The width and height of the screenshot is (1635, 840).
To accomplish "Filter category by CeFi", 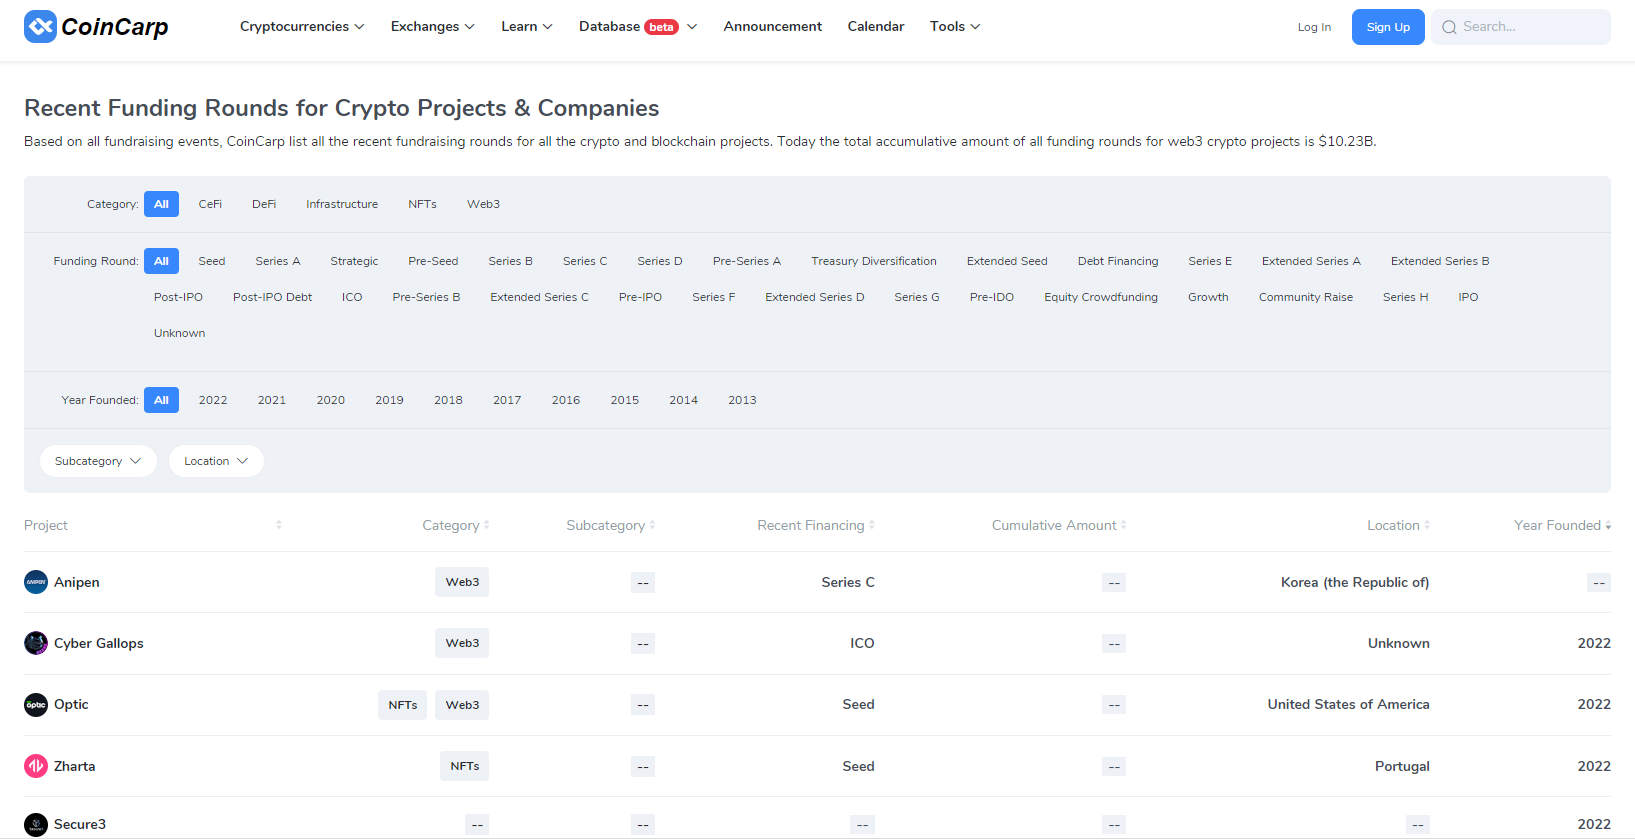I will point(210,204).
